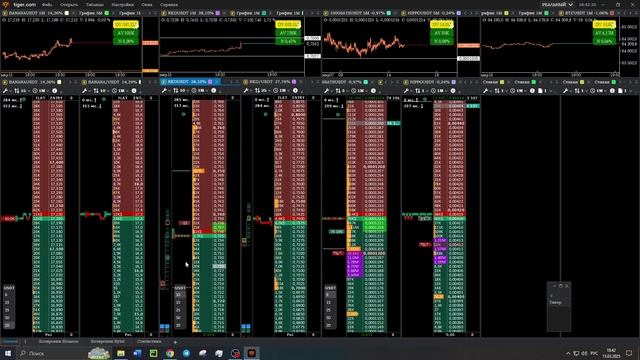Click green AV badge on REDUSDT chart
Image resolution: width=640 pixels, height=360 pixels.
pyautogui.click(x=288, y=33)
